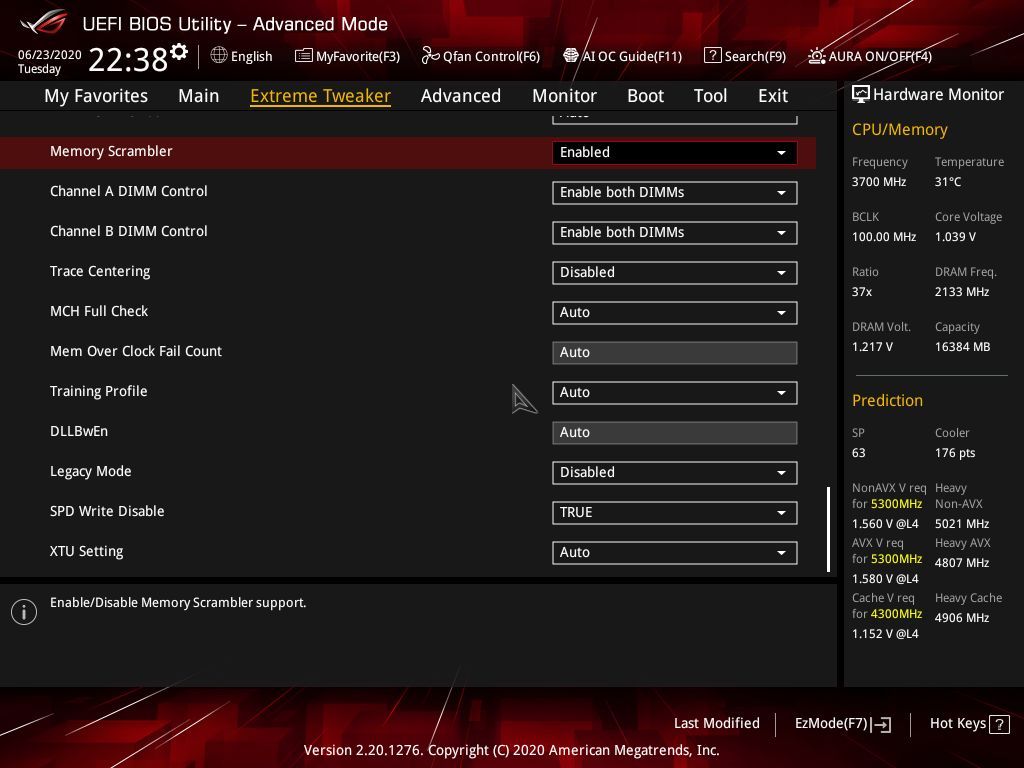Click the Hardware Monitor screen icon
1024x768 pixels.
pos(861,95)
